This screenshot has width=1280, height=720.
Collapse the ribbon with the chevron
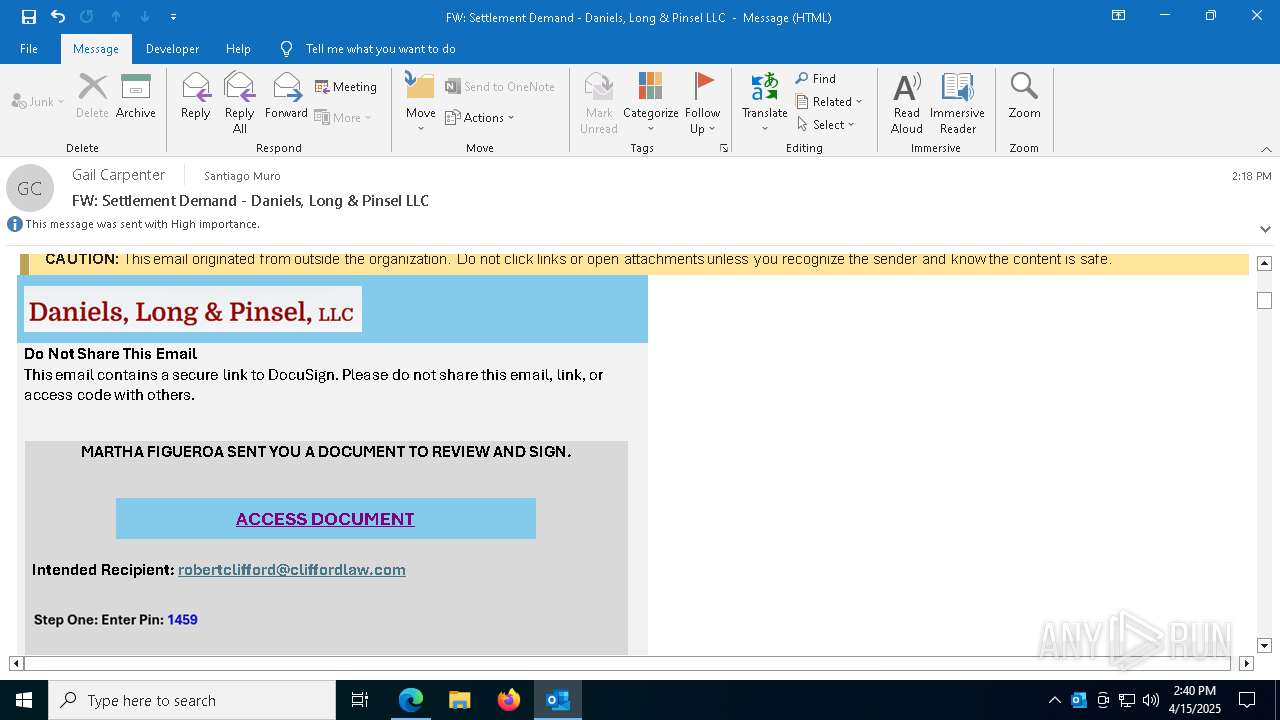(x=1266, y=149)
